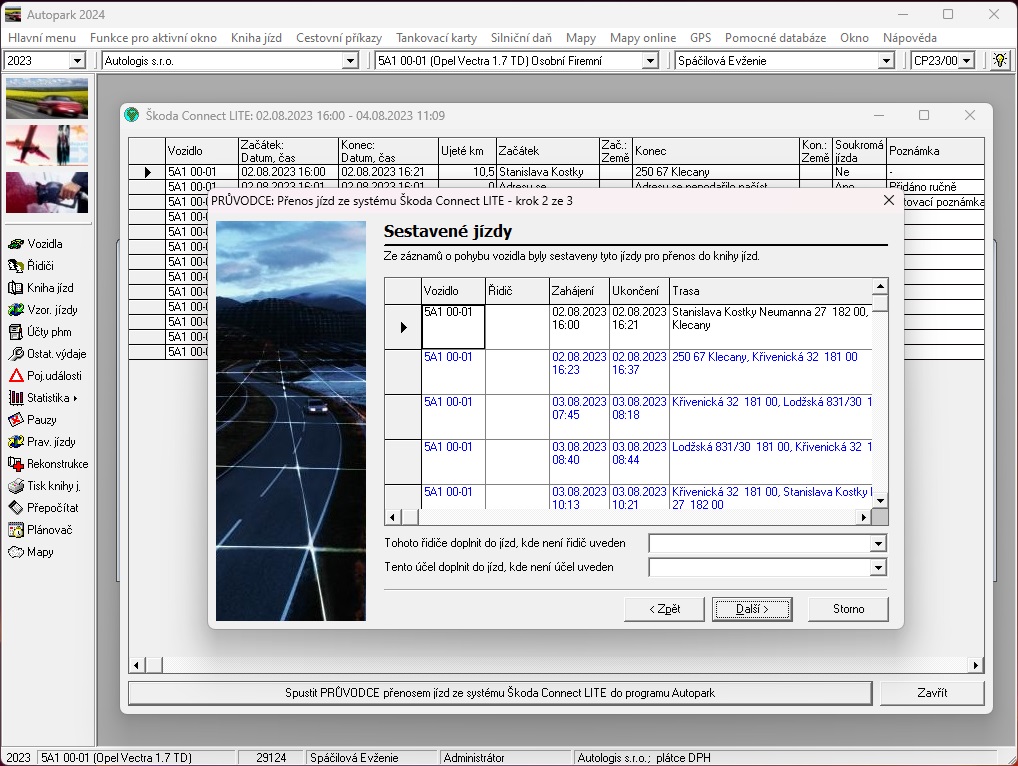The height and width of the screenshot is (766, 1018).
Task: Click Škoda Connect window scroll left arrow
Action: tap(136, 665)
